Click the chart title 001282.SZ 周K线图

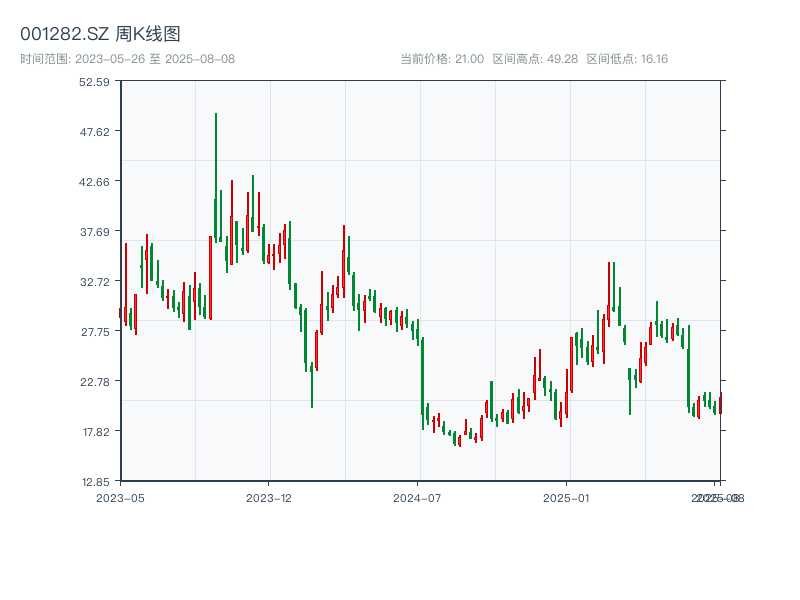[100, 33]
